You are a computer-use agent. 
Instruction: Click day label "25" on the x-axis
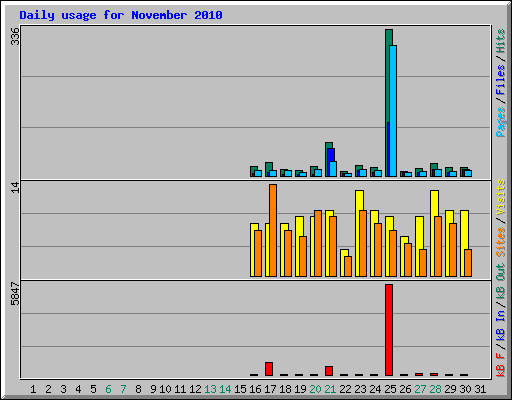point(390,389)
